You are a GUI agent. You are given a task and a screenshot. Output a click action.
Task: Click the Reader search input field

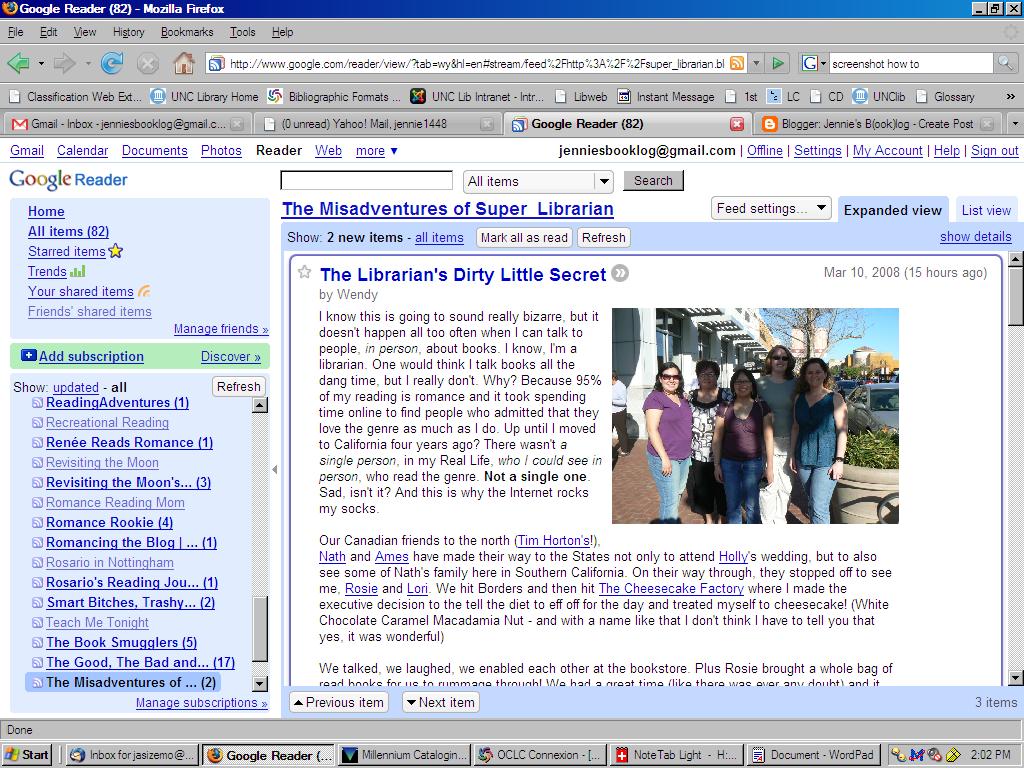[x=366, y=180]
